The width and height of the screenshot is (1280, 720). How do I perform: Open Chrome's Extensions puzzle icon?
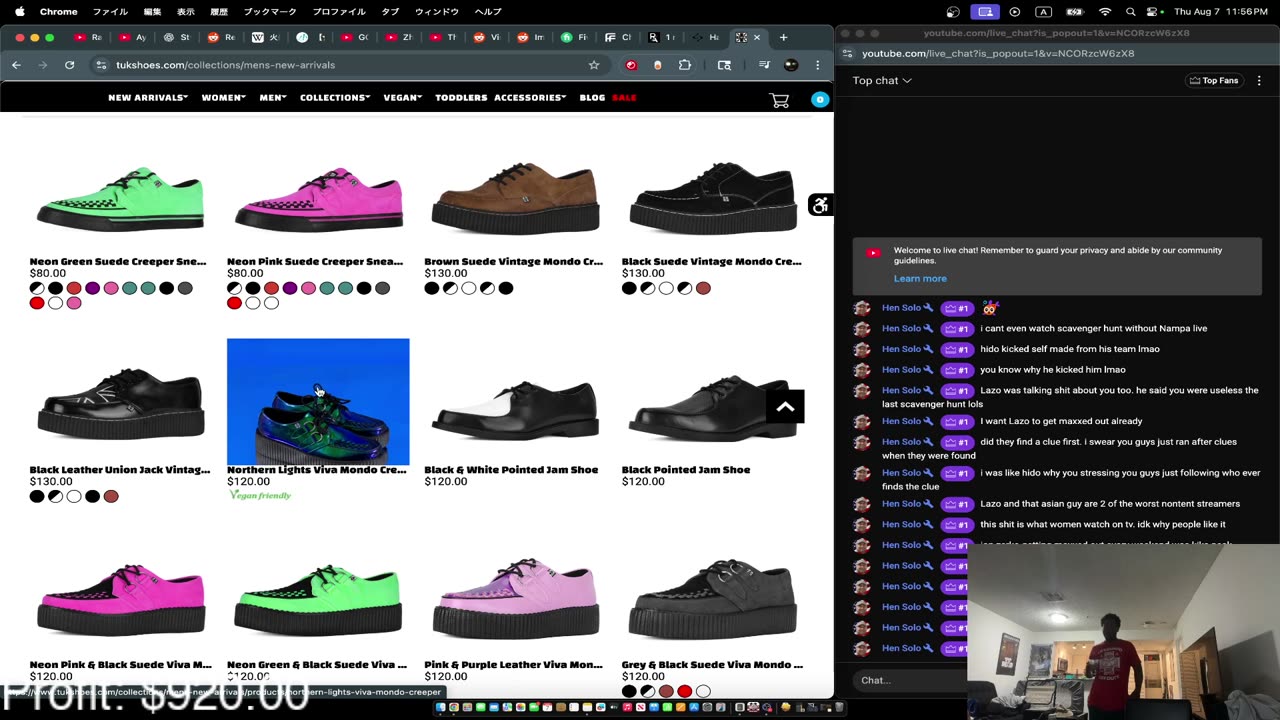pyautogui.click(x=685, y=65)
